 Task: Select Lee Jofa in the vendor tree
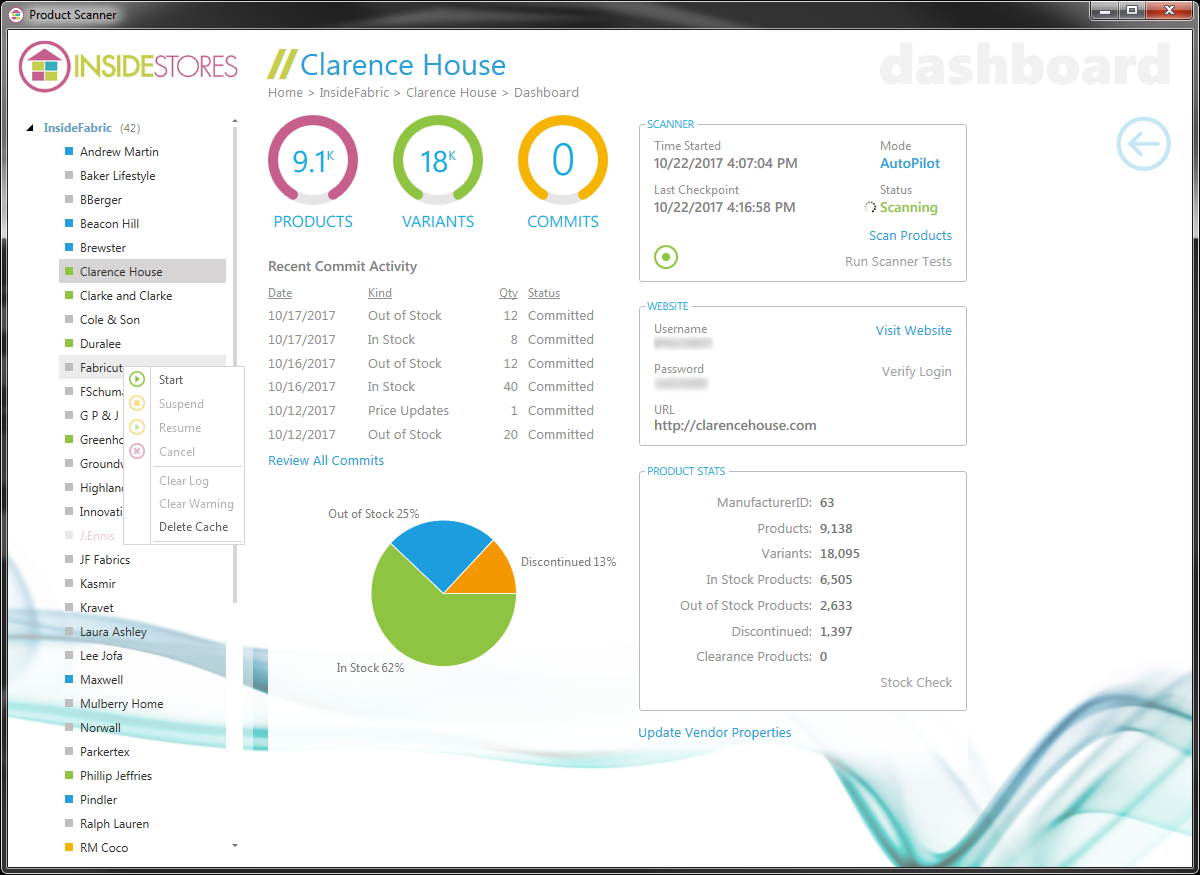coord(101,656)
